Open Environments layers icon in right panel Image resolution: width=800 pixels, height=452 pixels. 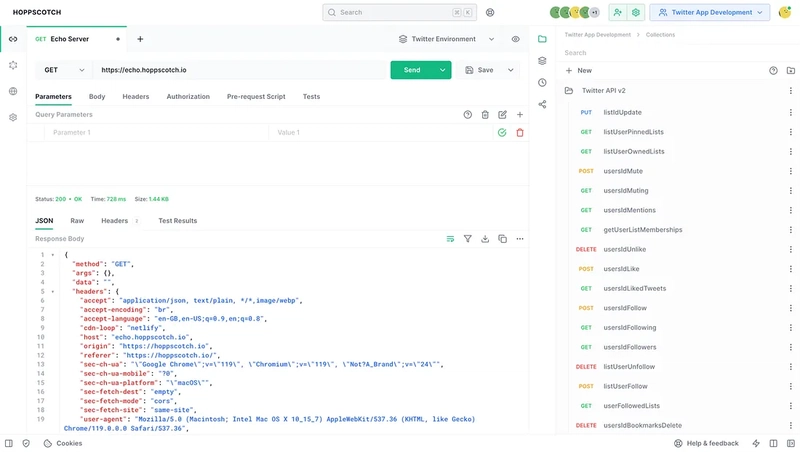coord(542,61)
